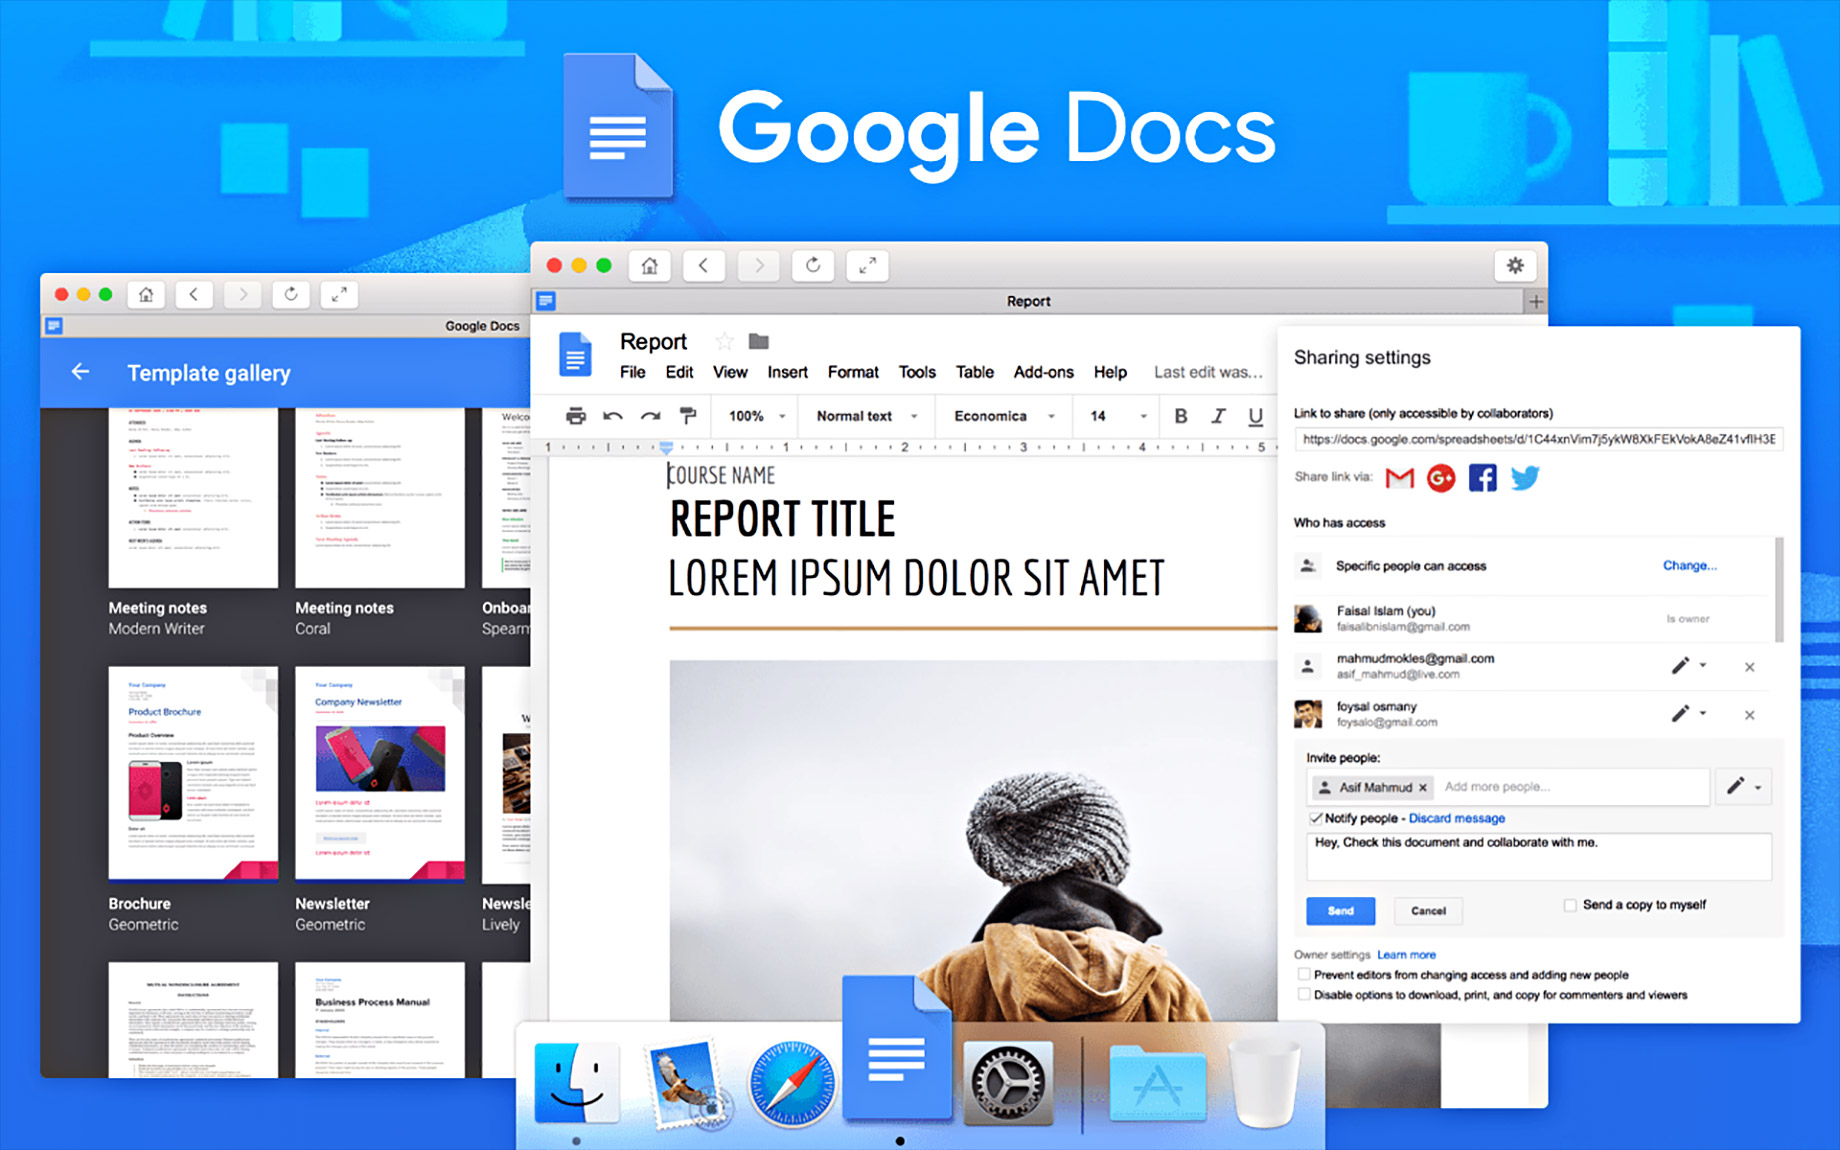Viewport: 1840px width, 1150px height.
Task: Open the 100% zoom dropdown
Action: [757, 416]
